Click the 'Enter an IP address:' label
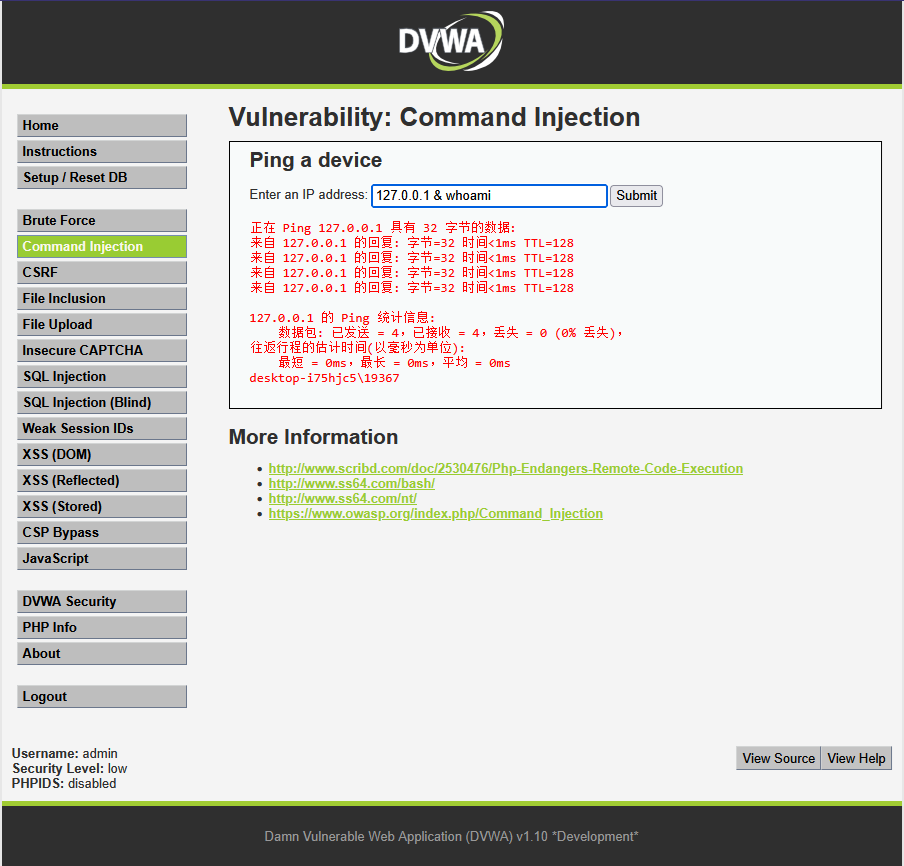904x866 pixels. click(x=308, y=195)
